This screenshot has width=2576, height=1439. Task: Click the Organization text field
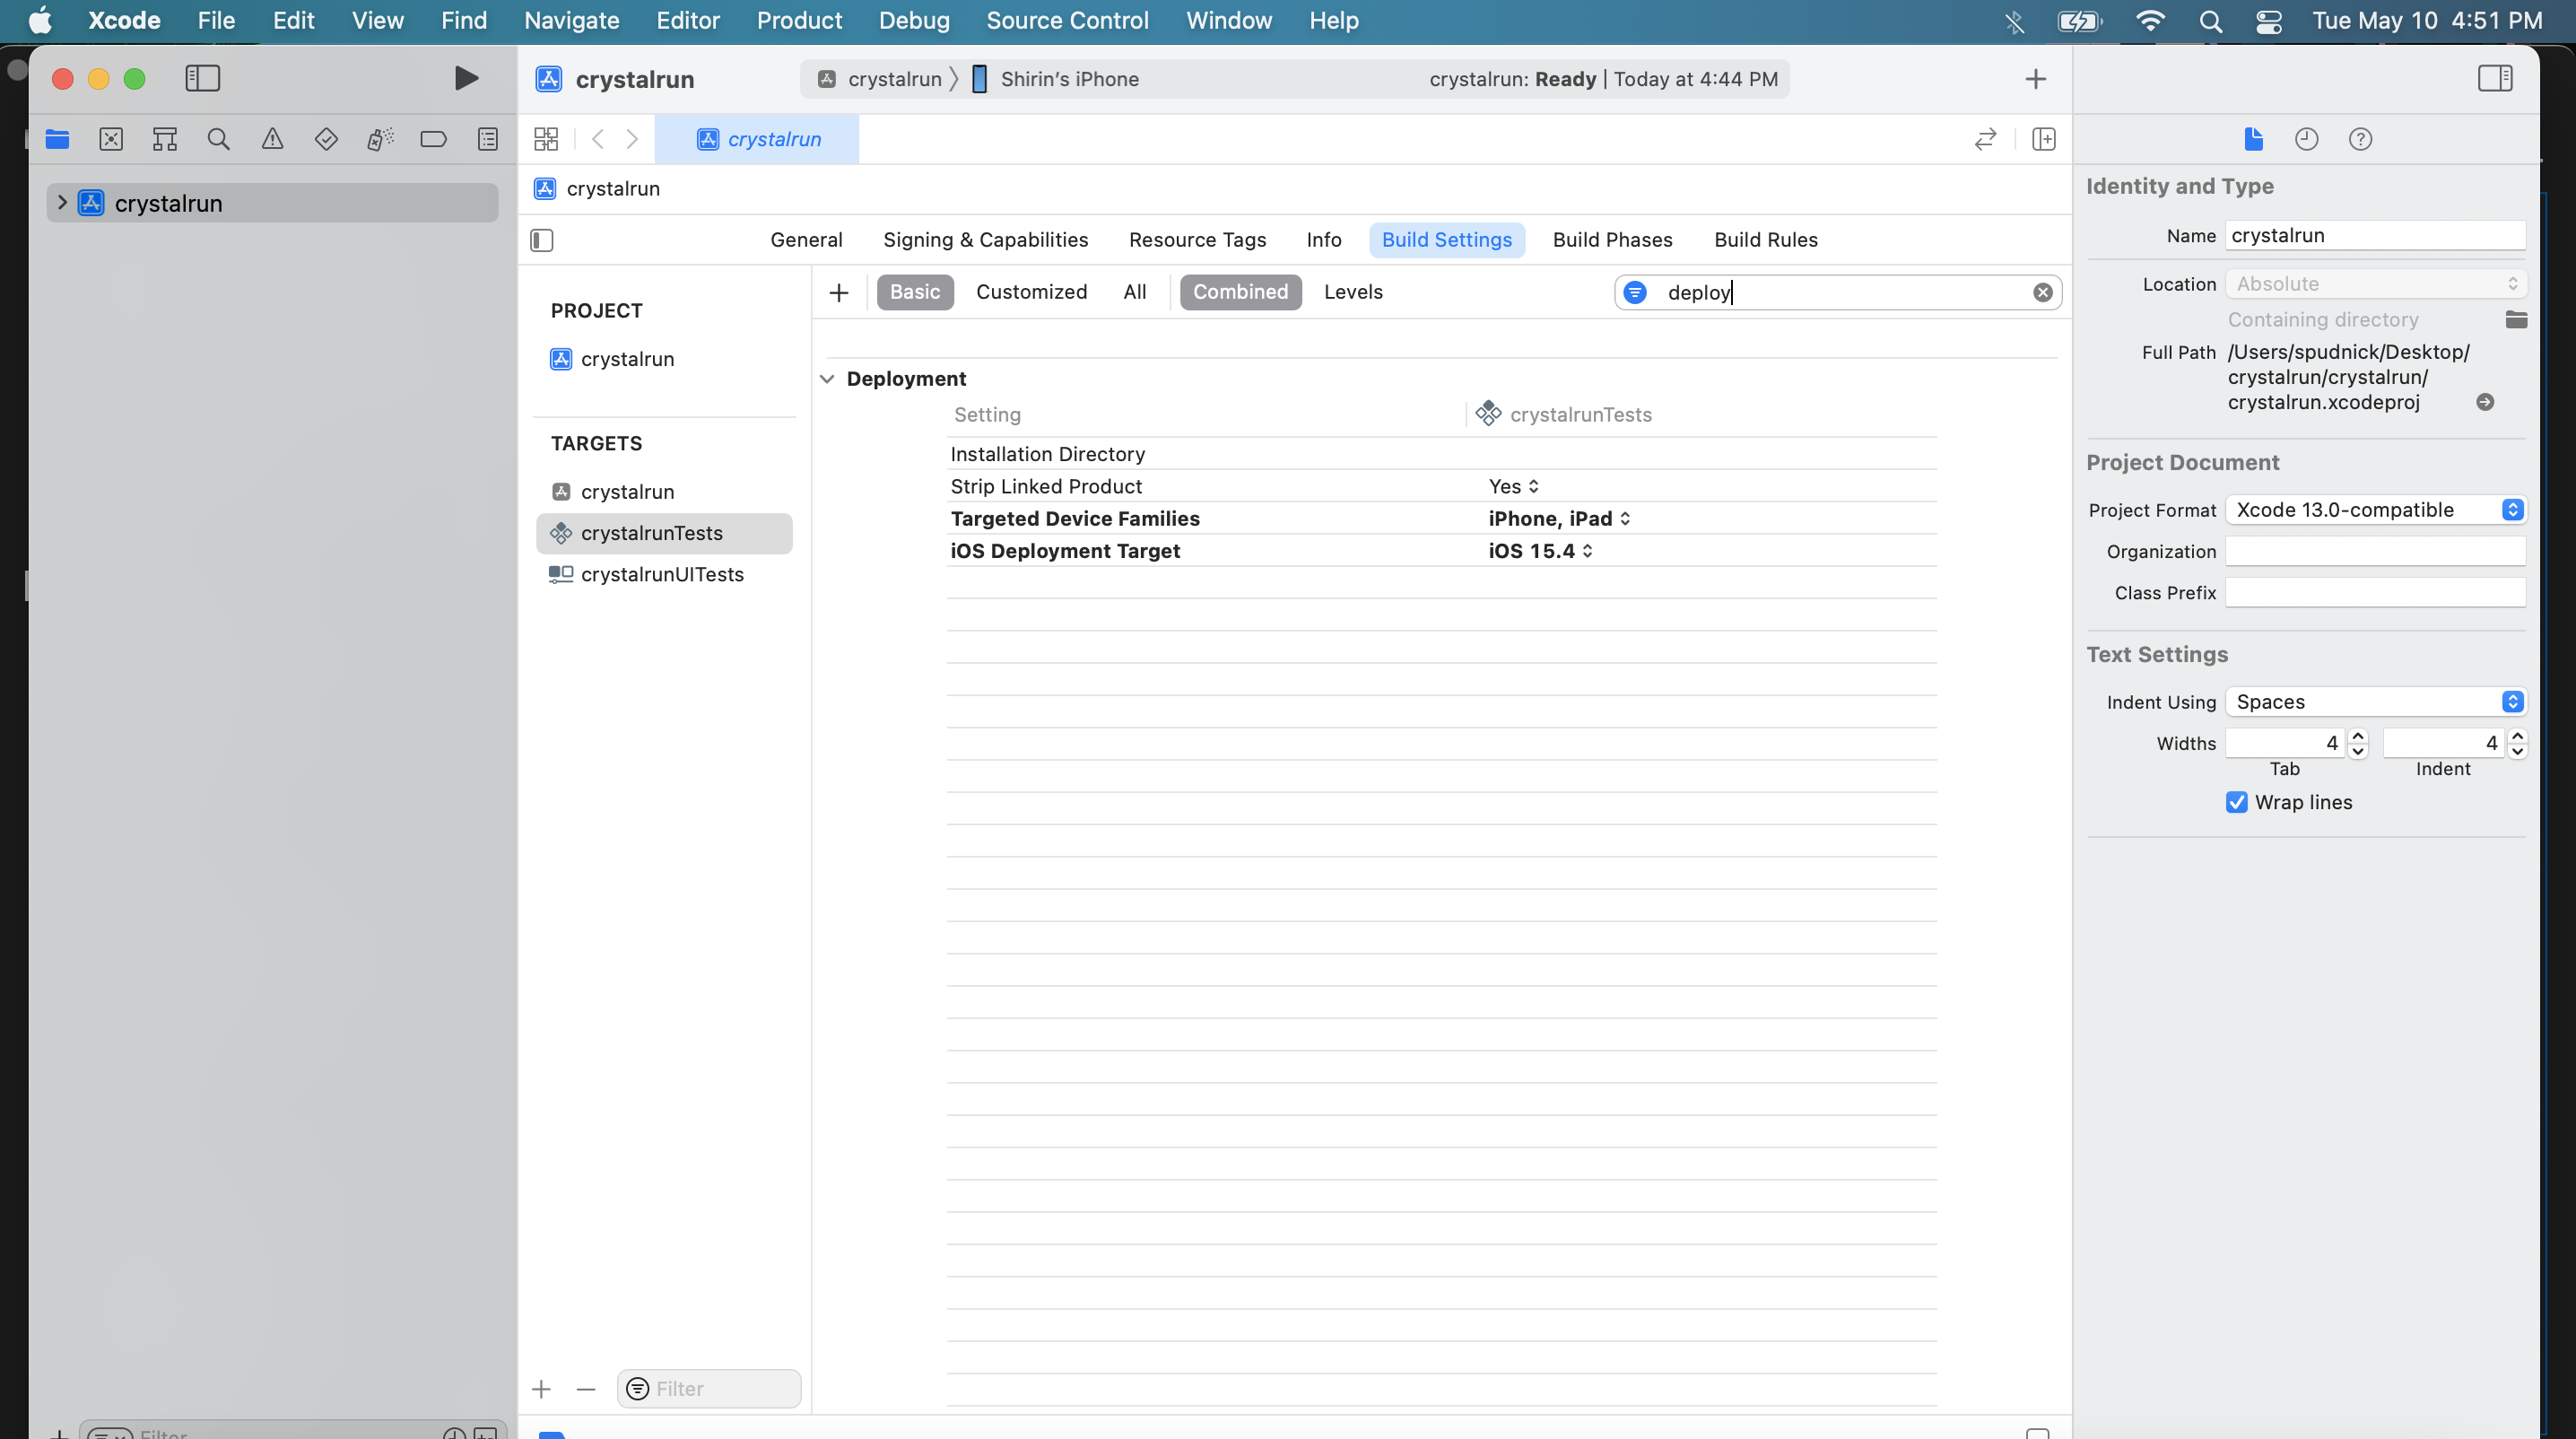coord(2375,551)
